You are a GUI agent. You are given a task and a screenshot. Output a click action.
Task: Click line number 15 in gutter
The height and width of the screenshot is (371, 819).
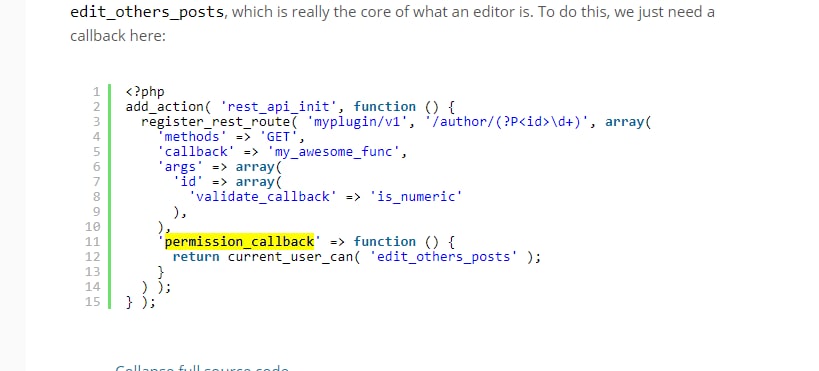click(x=92, y=302)
